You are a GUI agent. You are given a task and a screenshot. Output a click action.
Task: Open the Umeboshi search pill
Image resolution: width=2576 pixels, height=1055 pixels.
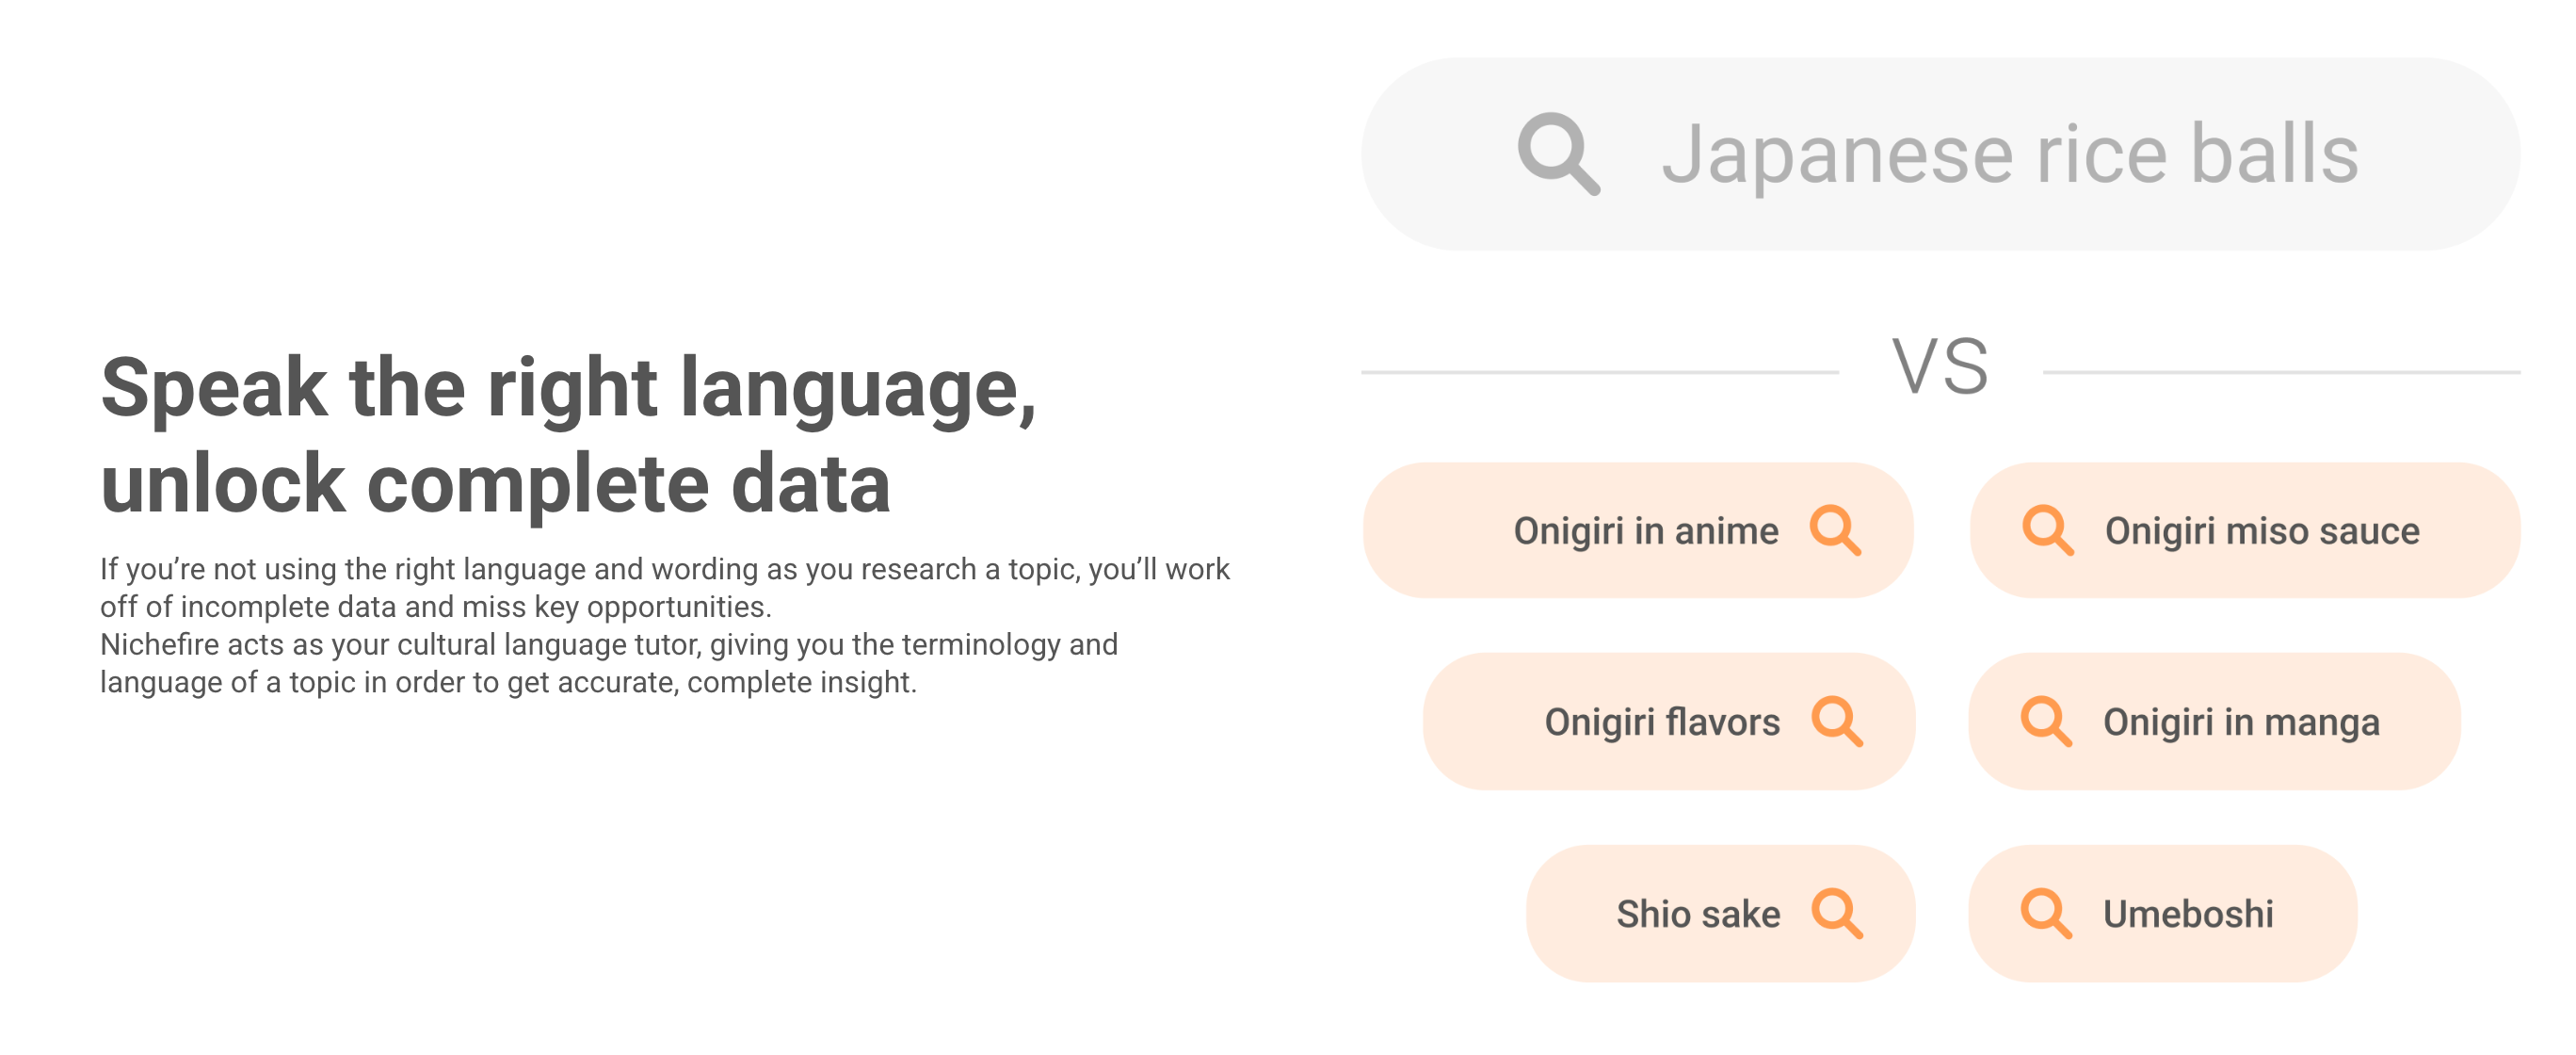click(x=2162, y=913)
